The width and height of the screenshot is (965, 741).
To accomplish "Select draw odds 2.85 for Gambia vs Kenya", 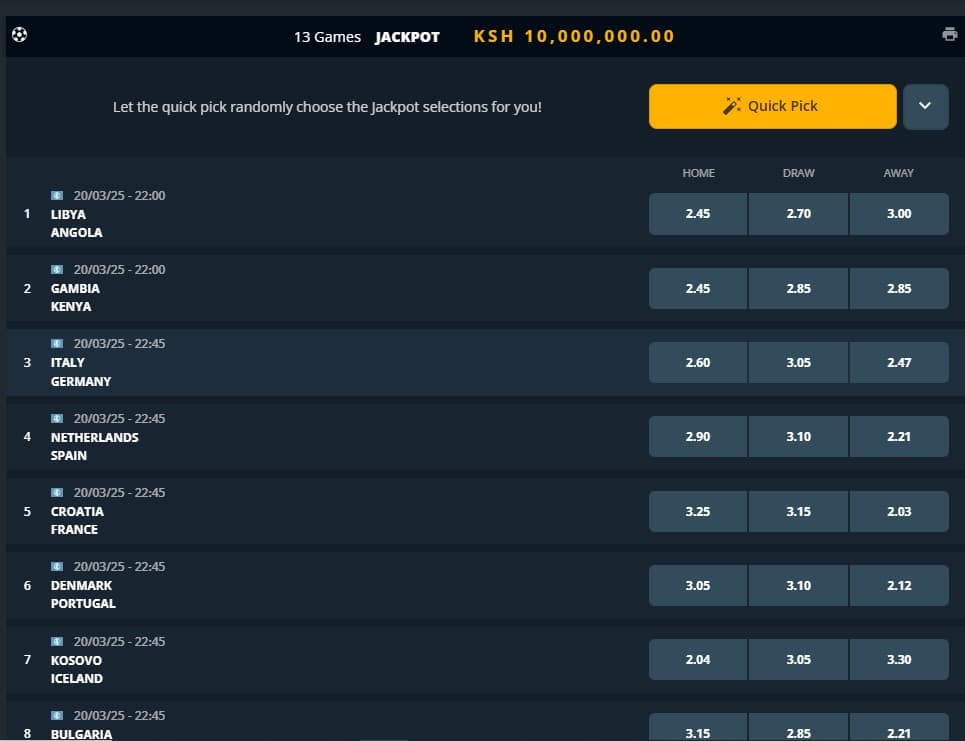I will (798, 288).
